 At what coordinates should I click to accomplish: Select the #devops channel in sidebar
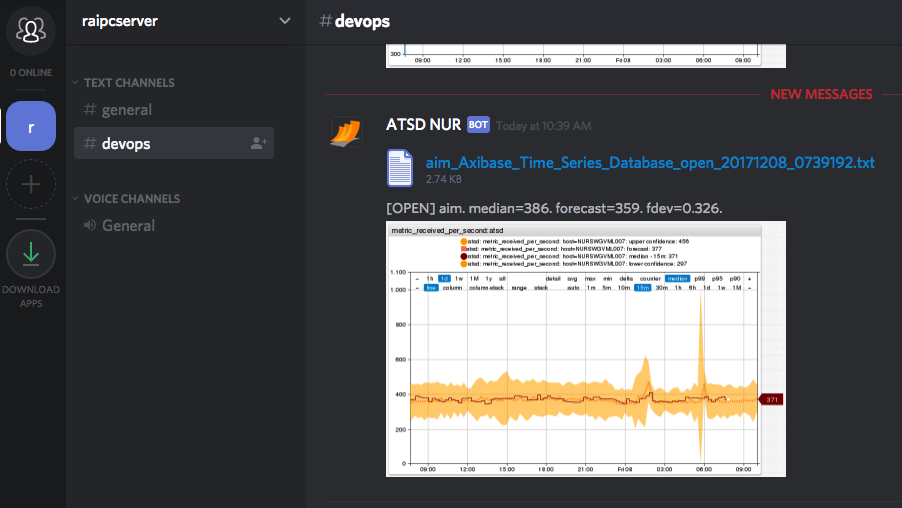point(126,144)
